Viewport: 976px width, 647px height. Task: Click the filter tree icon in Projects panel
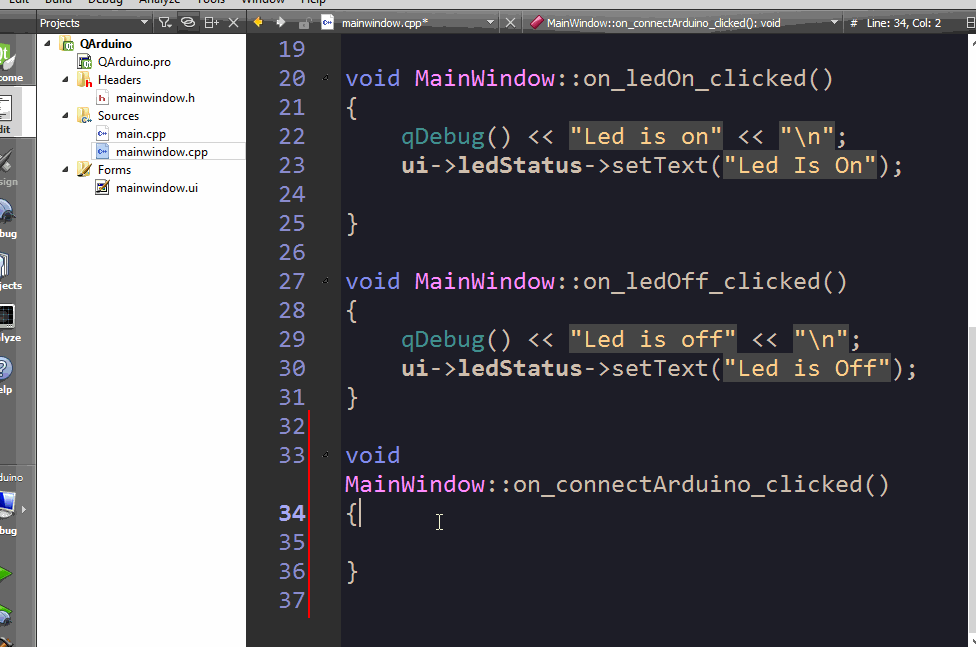165,22
